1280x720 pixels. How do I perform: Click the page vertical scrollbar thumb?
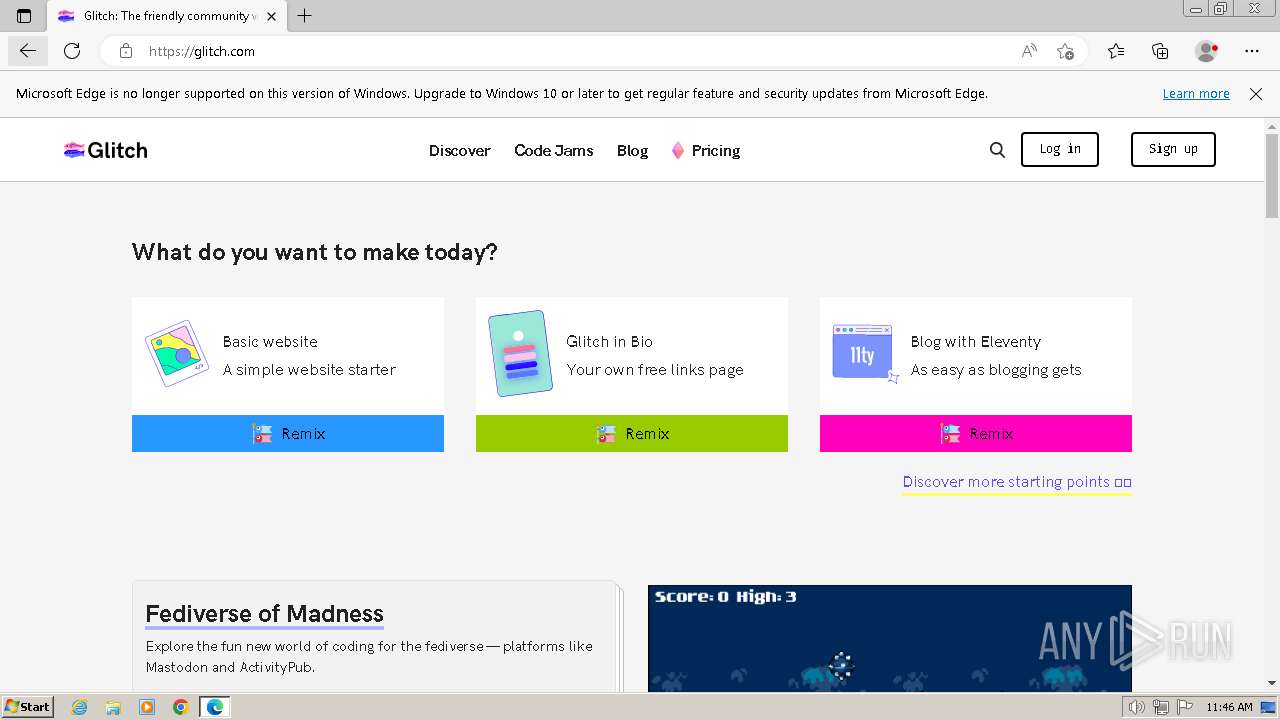[1272, 175]
